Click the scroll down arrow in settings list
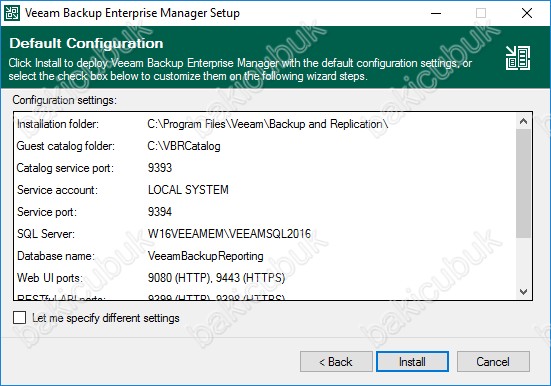Viewport: 551px width, 386px height. pyautogui.click(x=523, y=292)
